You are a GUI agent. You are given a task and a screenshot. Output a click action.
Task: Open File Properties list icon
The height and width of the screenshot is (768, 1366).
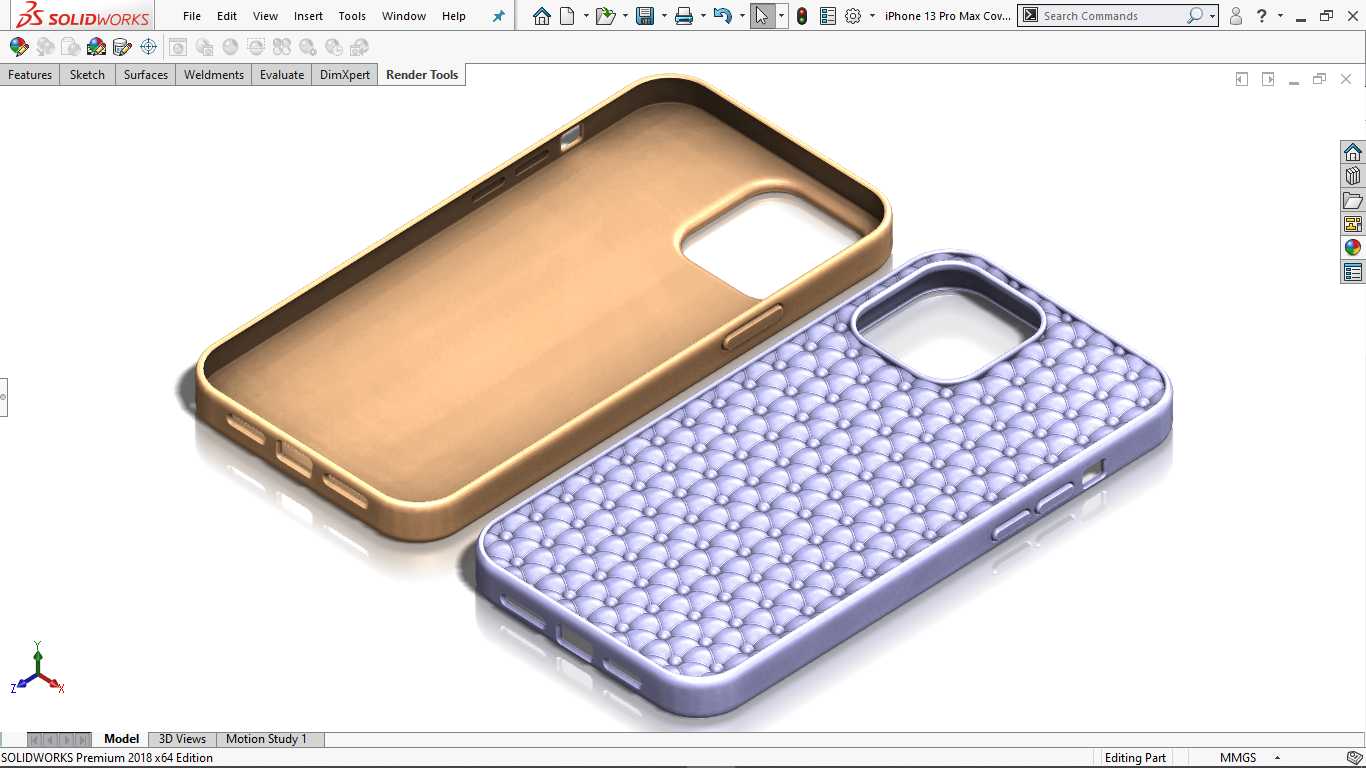pyautogui.click(x=827, y=16)
